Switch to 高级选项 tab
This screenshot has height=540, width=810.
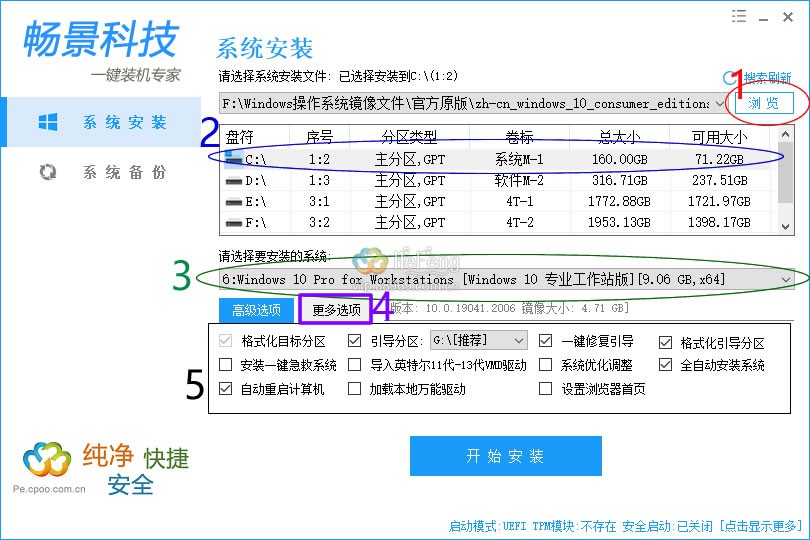point(256,310)
